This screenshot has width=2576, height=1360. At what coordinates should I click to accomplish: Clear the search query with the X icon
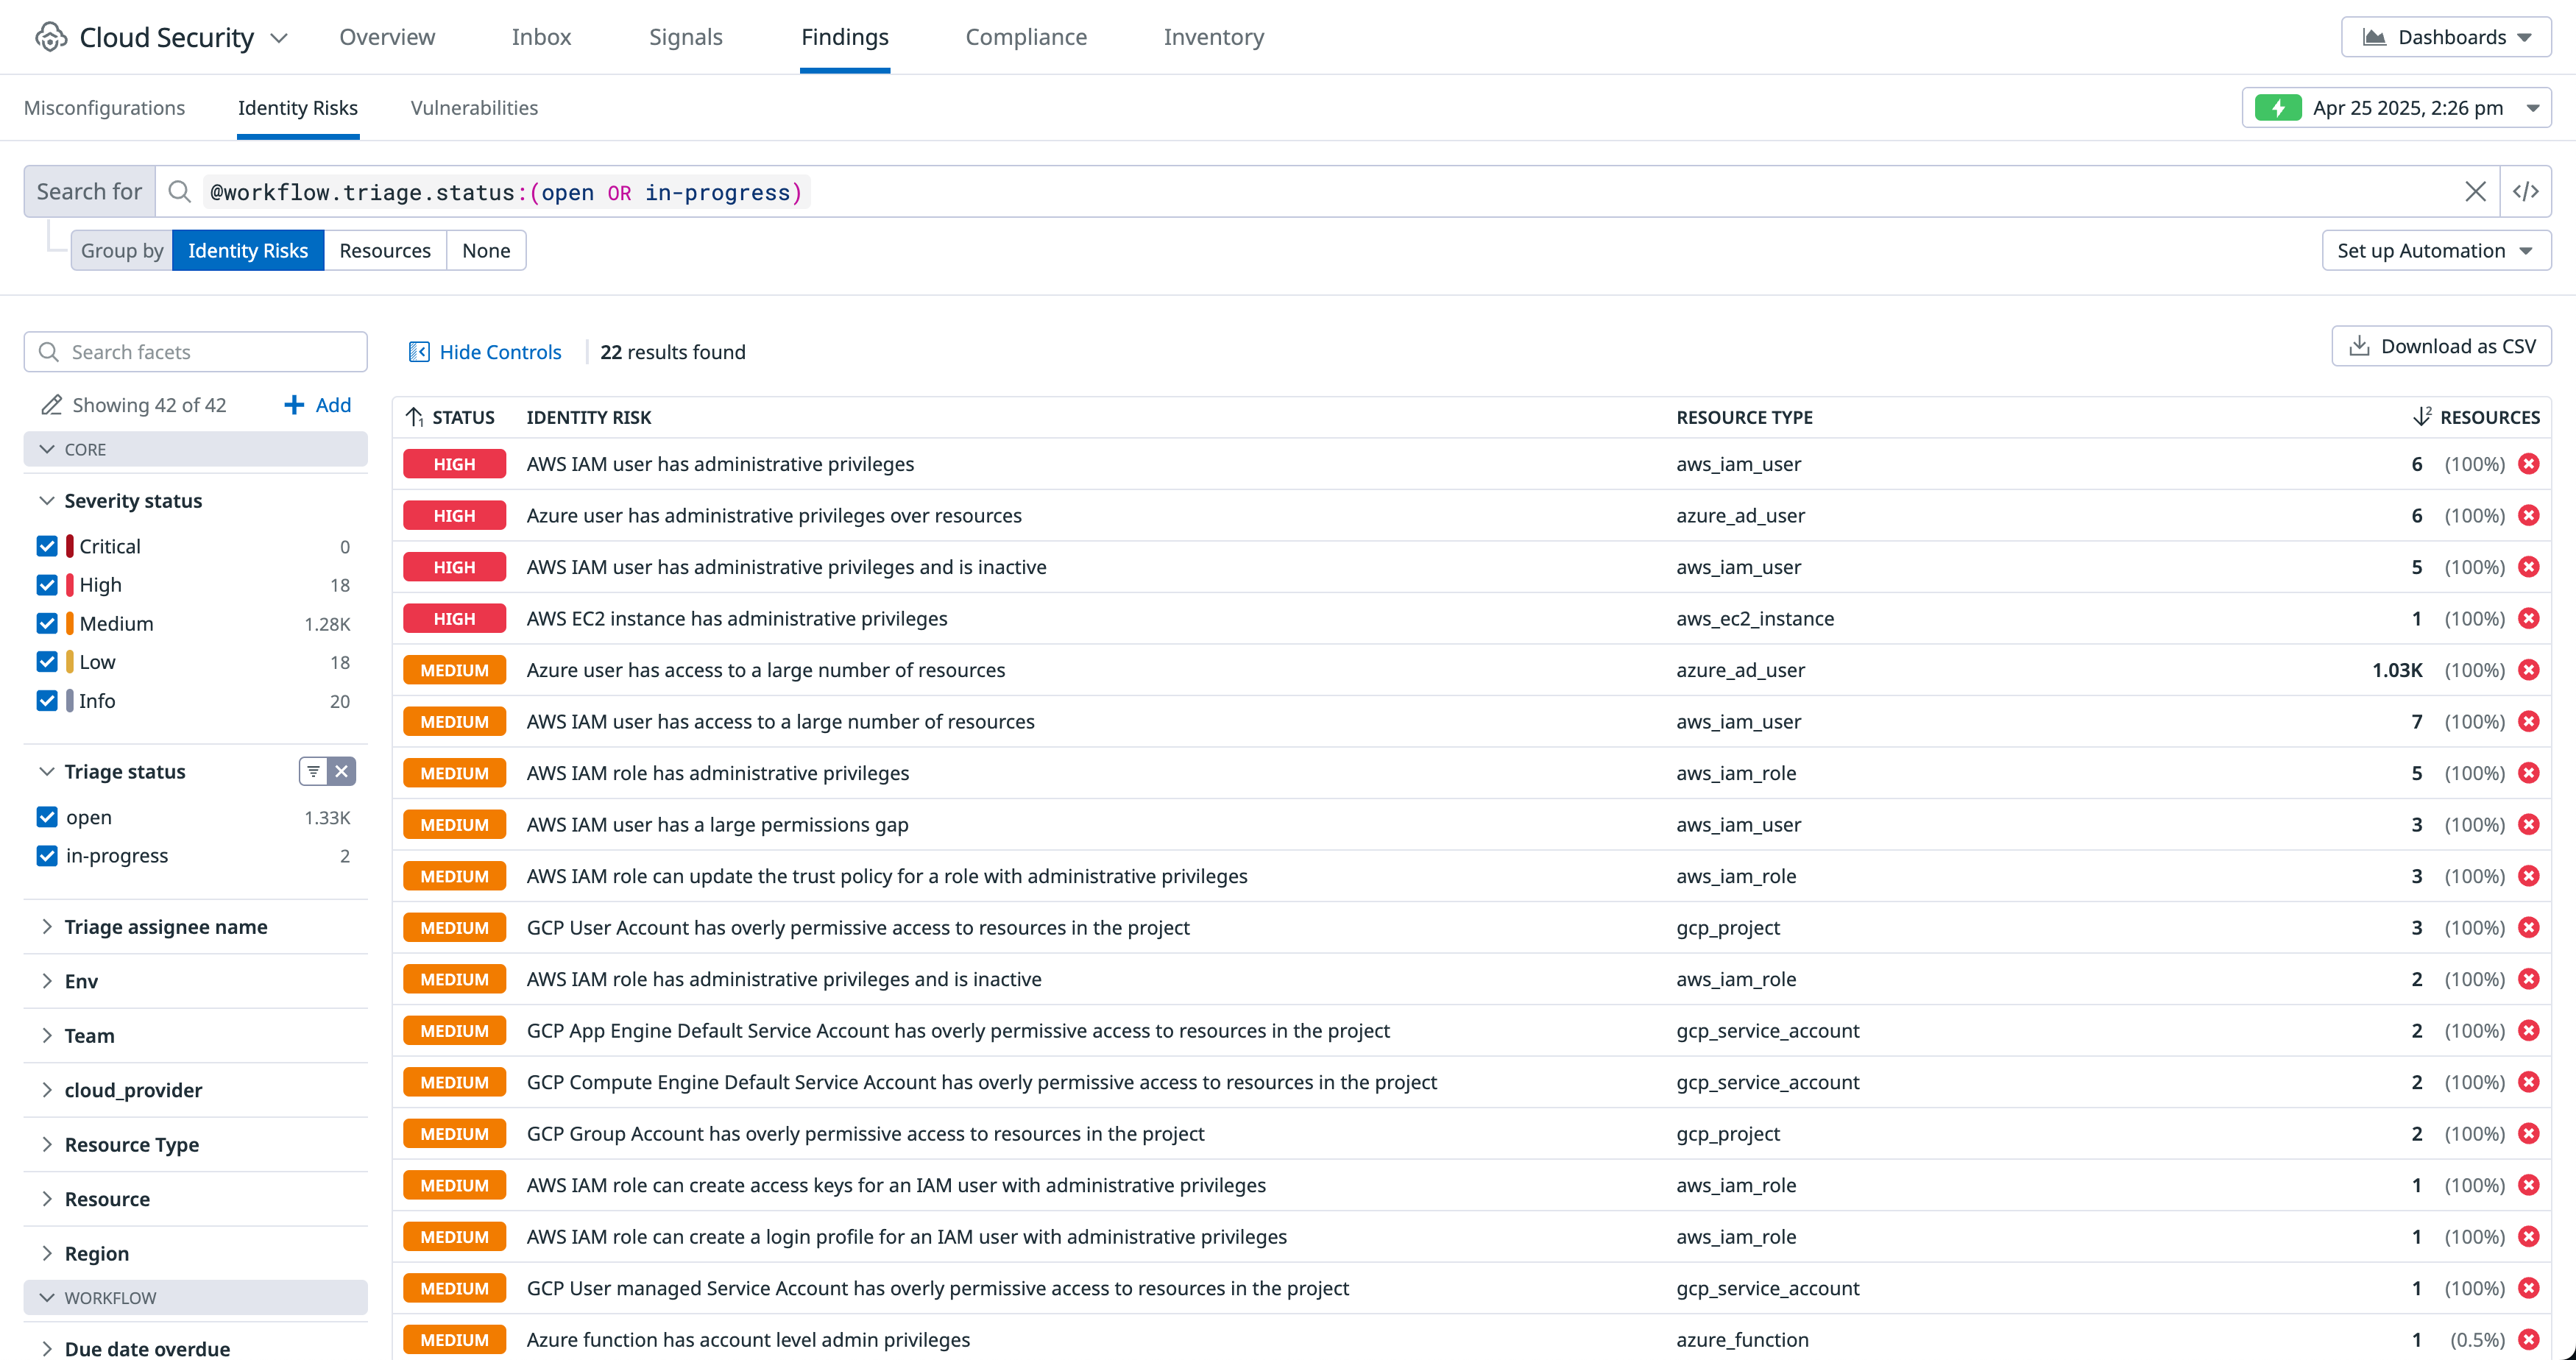pos(2475,191)
